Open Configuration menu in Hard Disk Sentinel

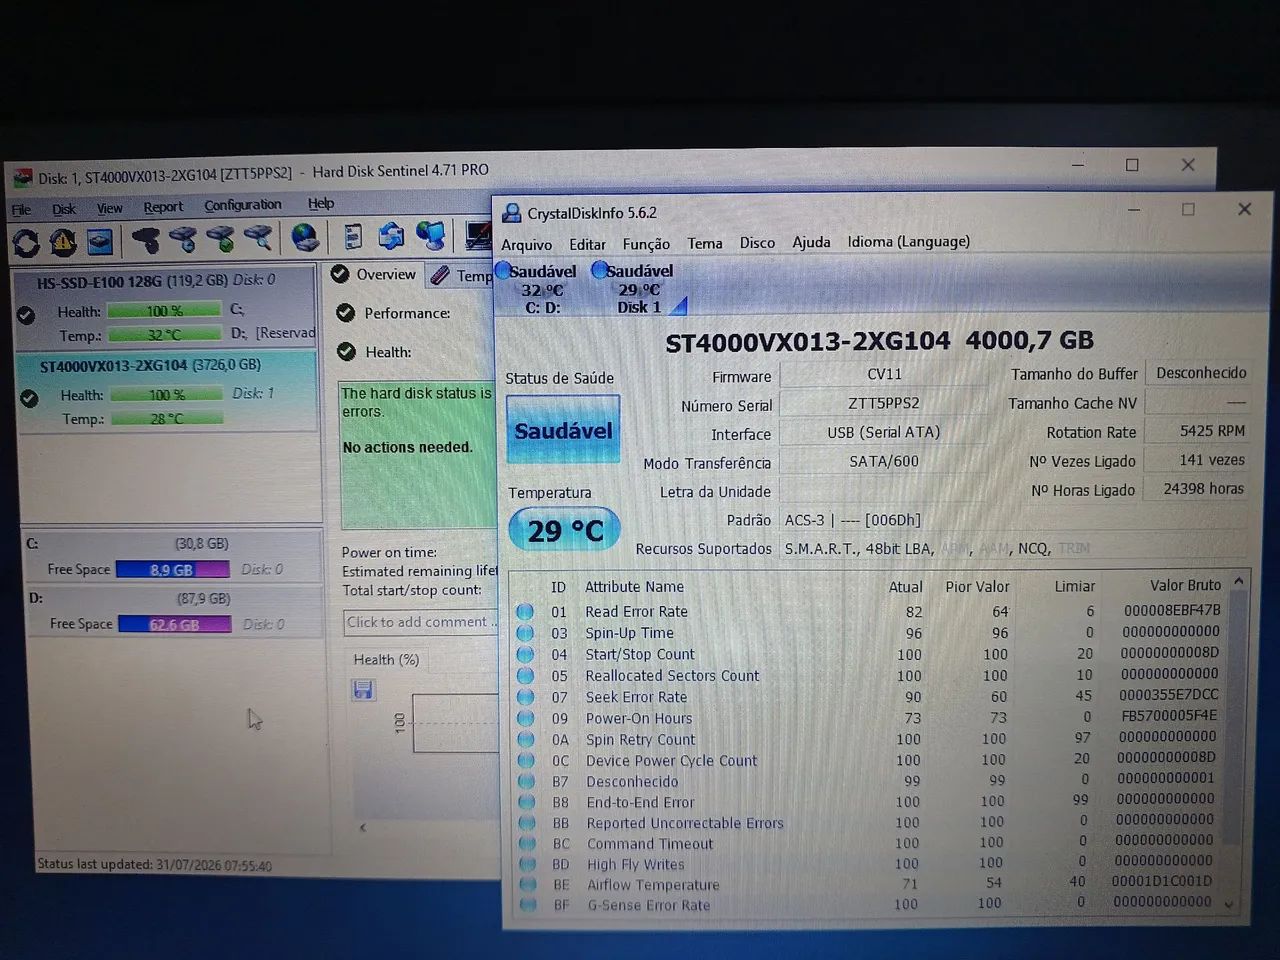[243, 205]
